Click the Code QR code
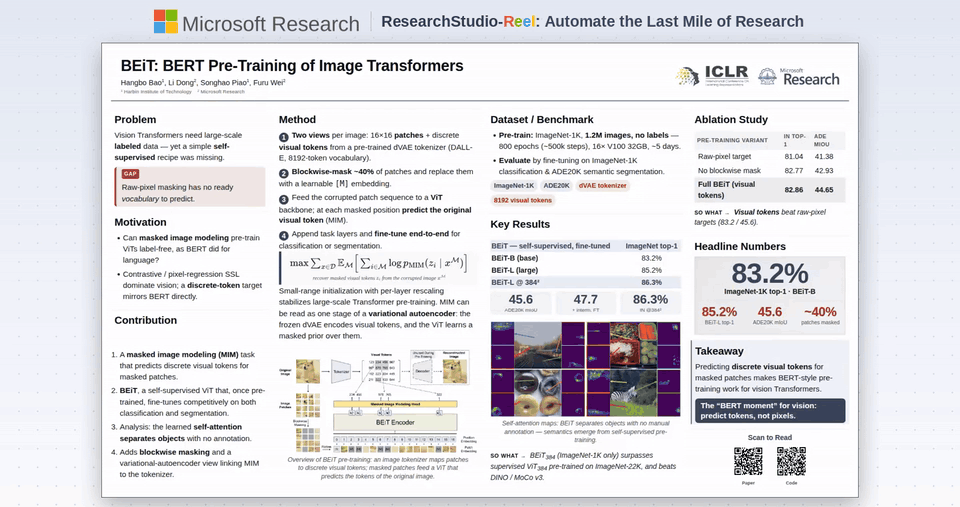Screen dimensions: 960x507 click(792, 462)
